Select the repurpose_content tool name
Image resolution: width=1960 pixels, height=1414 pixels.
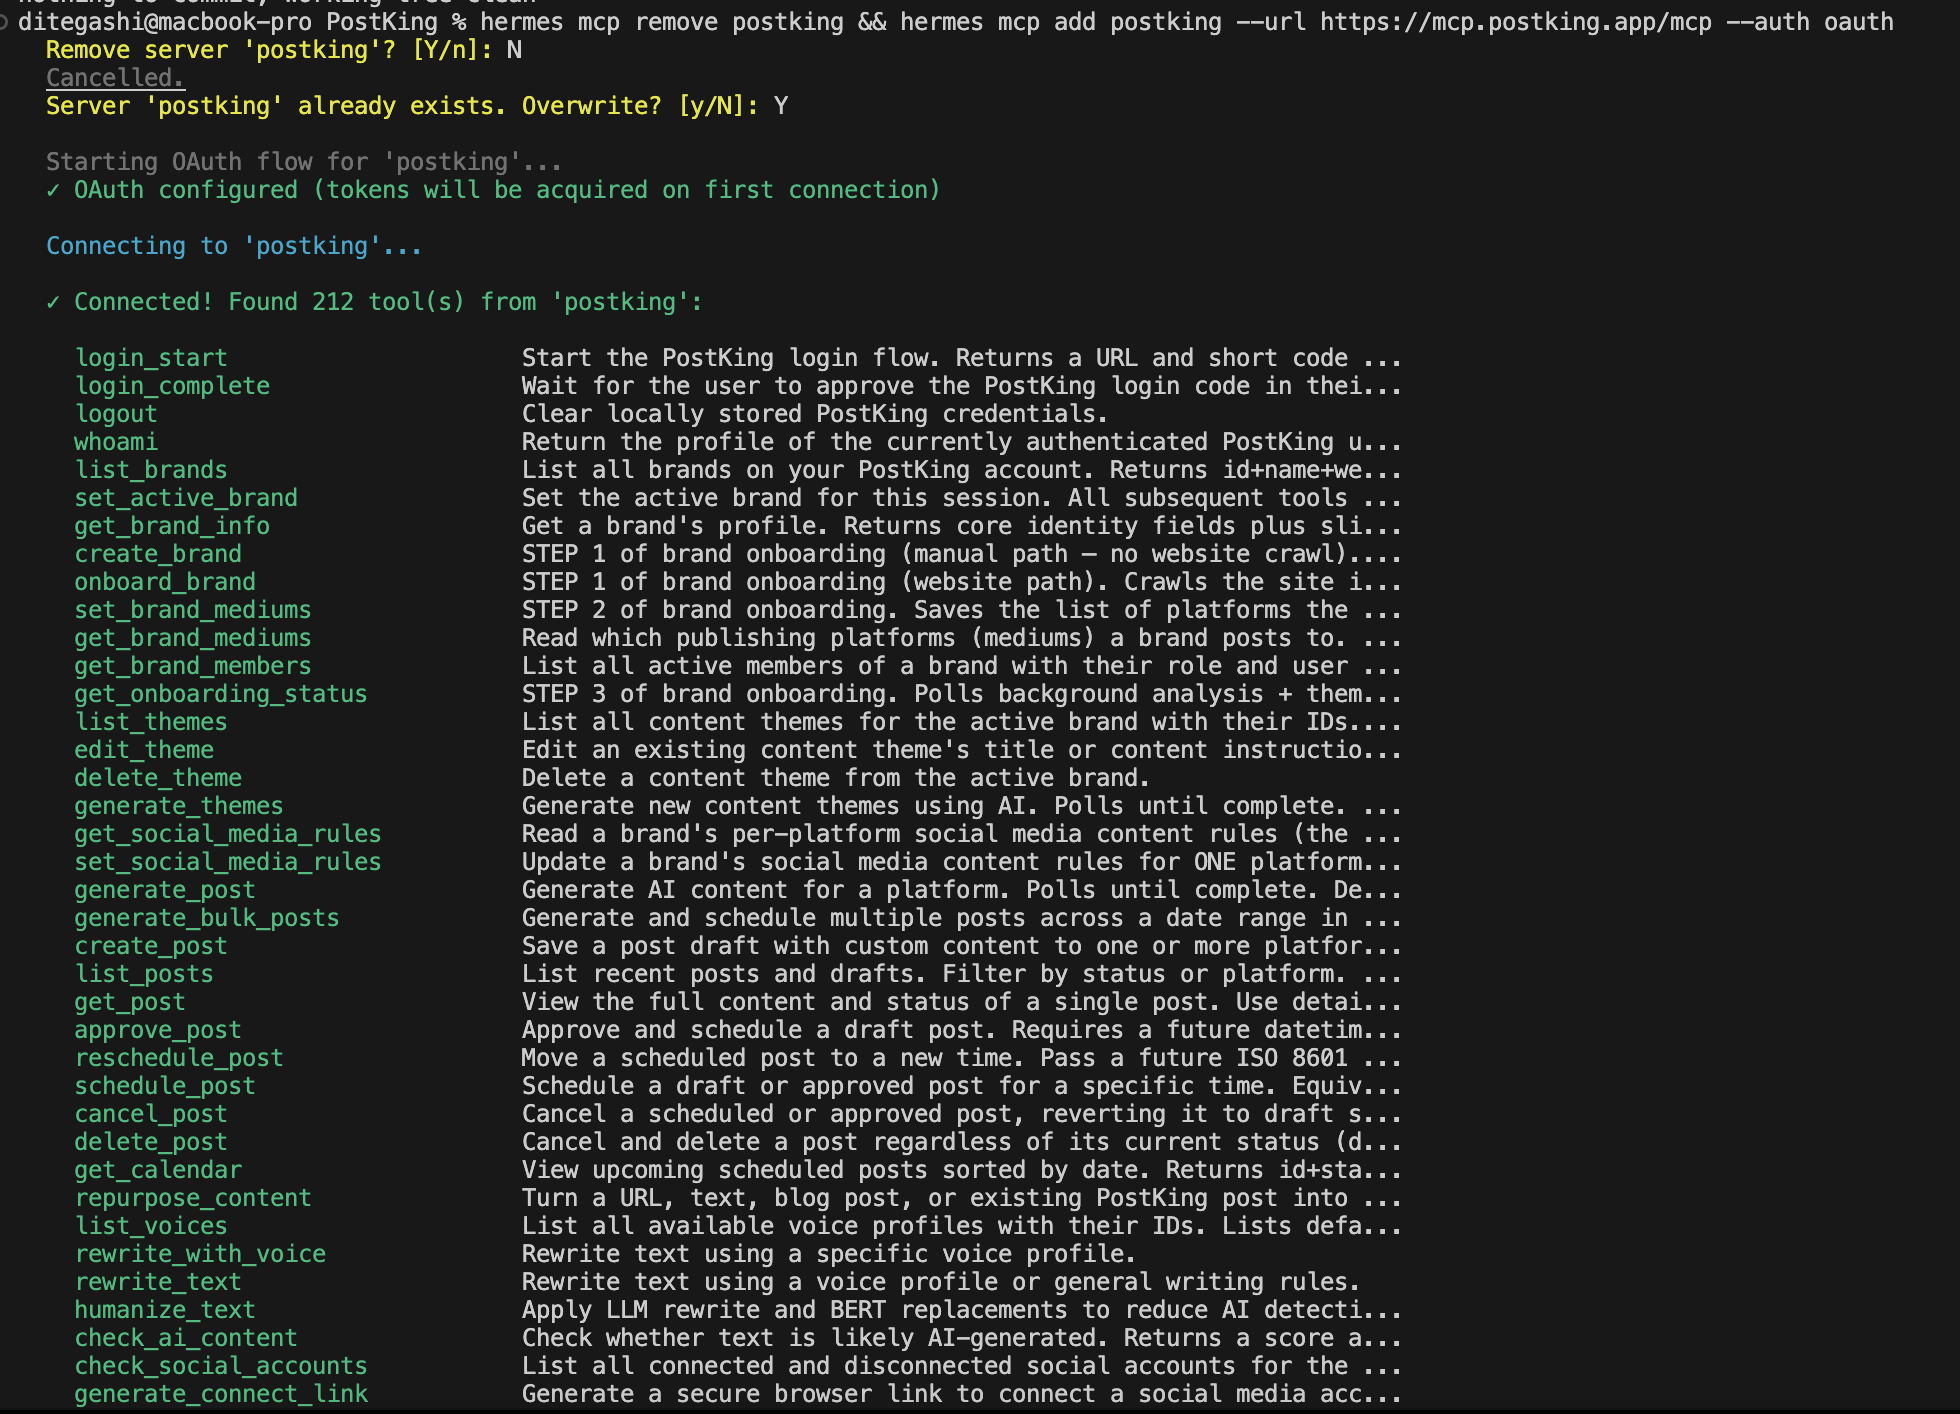[193, 1198]
